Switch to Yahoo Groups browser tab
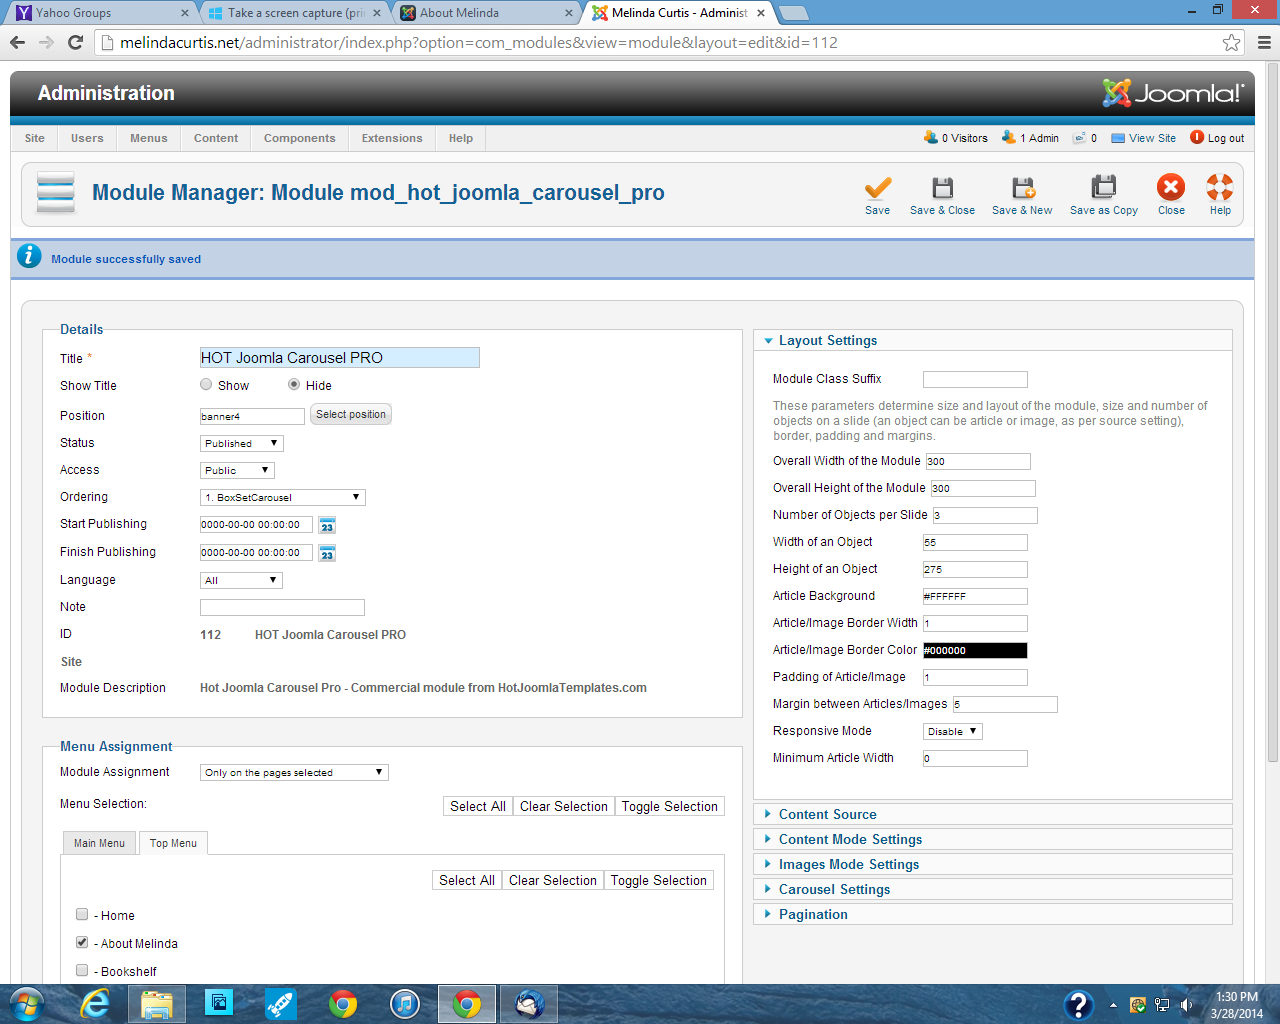The width and height of the screenshot is (1280, 1024). pos(100,13)
